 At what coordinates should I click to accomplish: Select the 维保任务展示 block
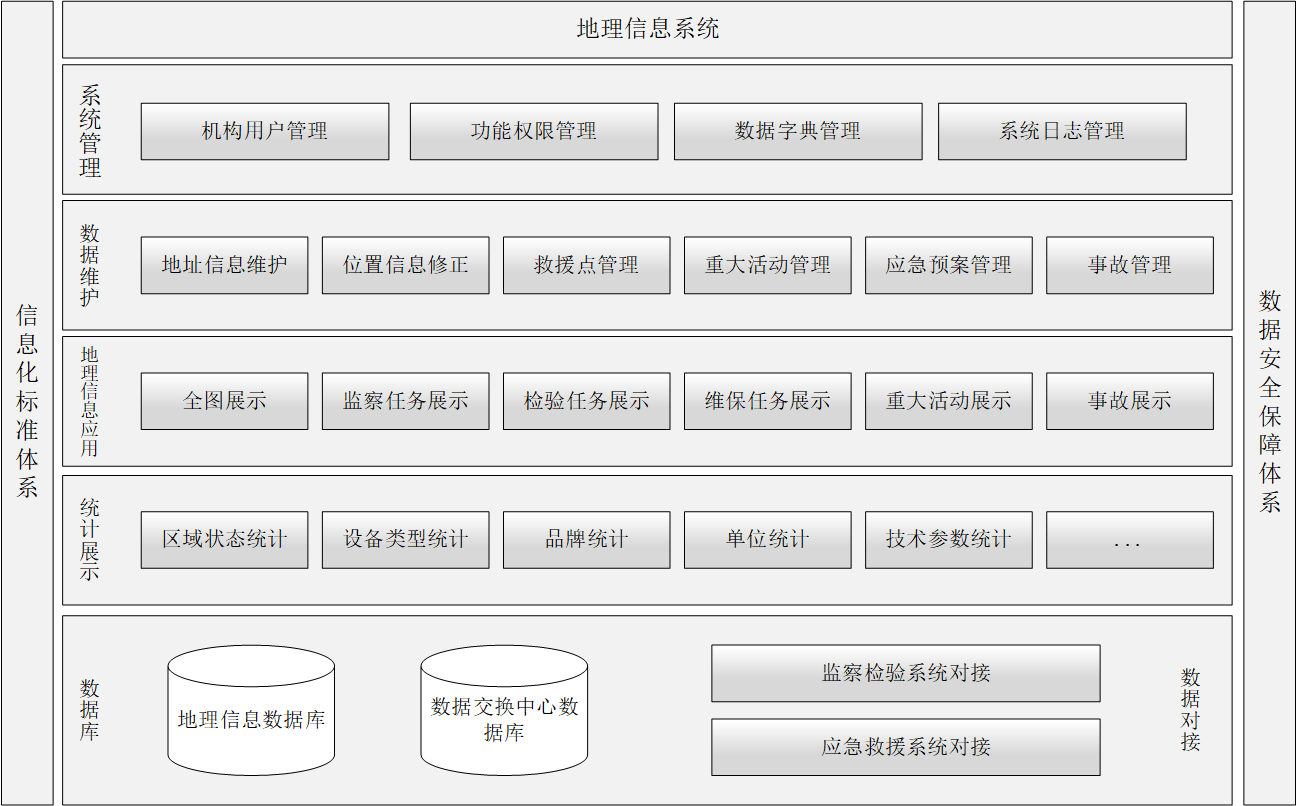pyautogui.click(x=767, y=401)
